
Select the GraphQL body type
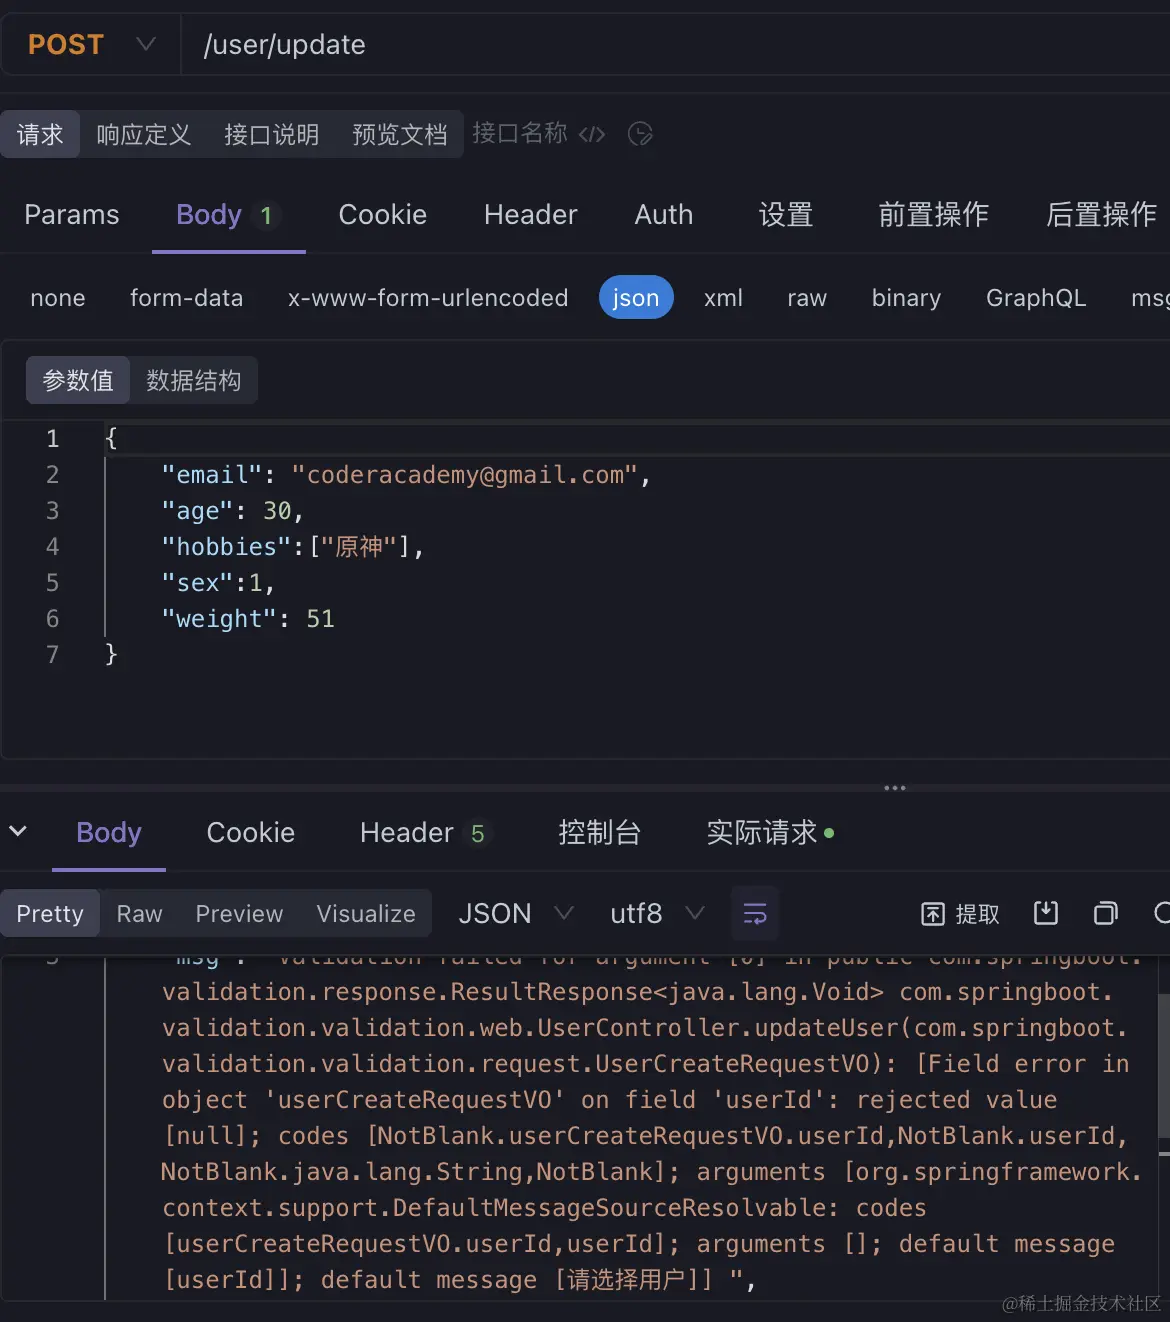(x=1036, y=298)
